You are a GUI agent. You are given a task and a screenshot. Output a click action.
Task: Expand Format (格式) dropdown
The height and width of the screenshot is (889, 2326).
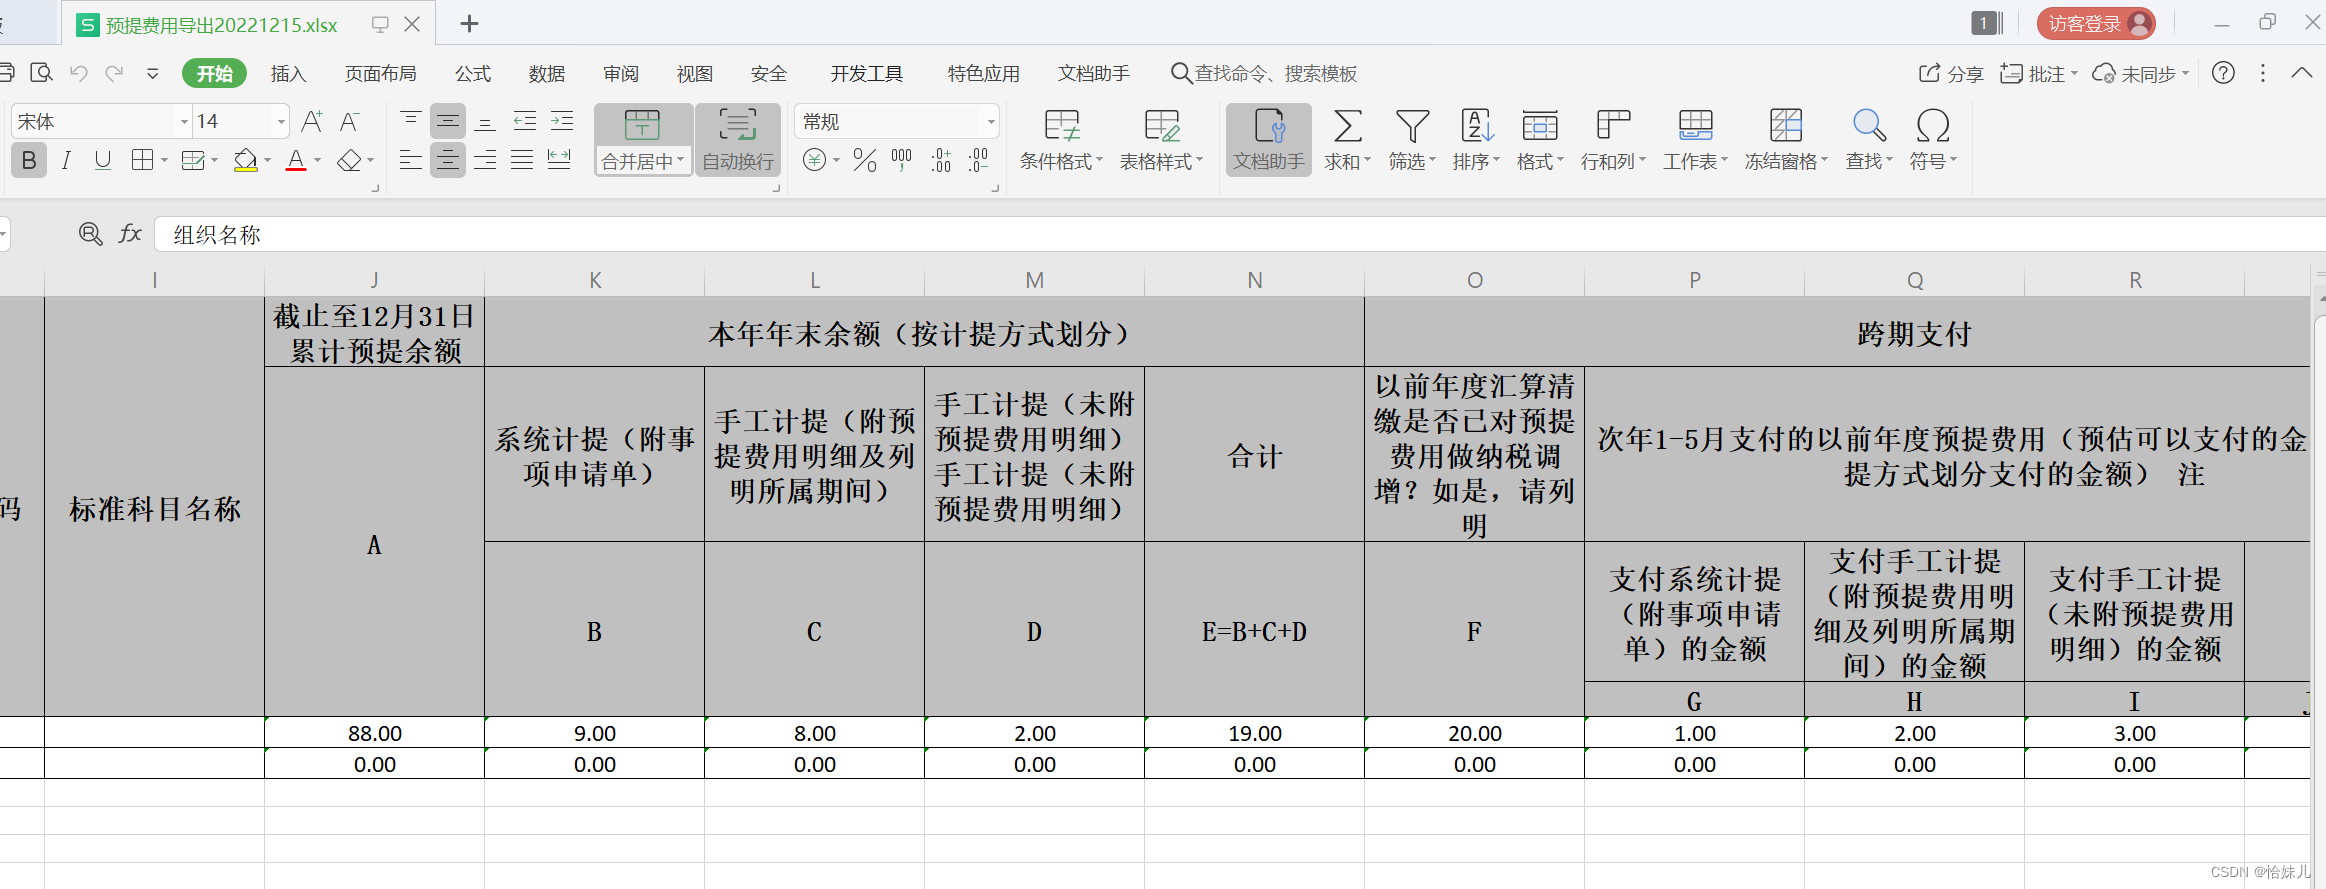pyautogui.click(x=1560, y=160)
